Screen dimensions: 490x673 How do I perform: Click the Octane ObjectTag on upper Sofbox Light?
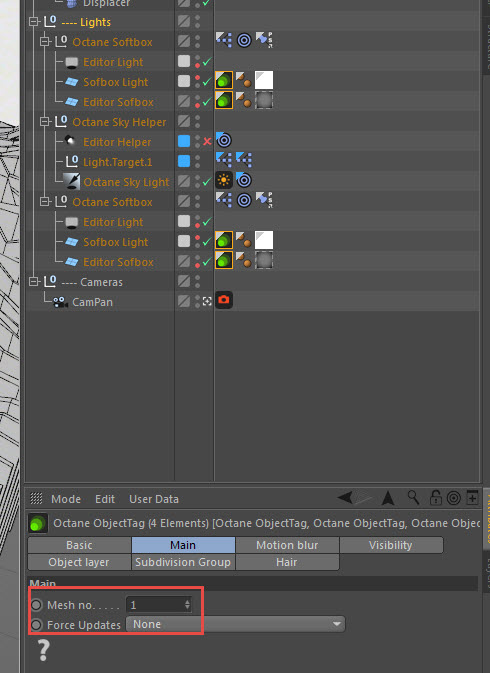[x=224, y=80]
